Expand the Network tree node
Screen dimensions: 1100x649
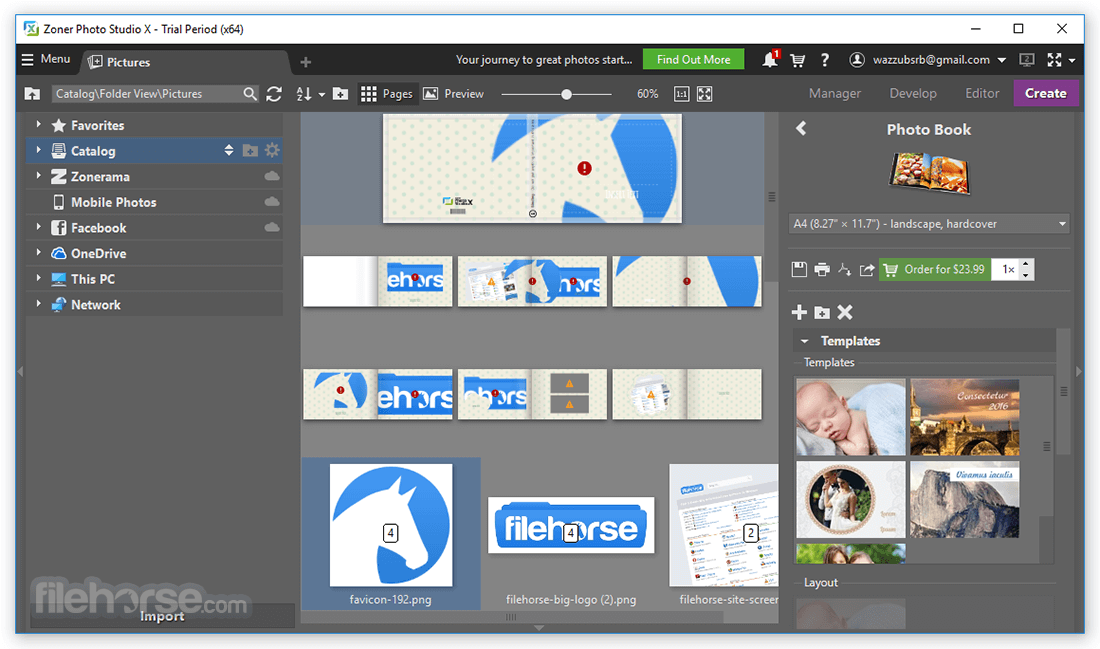(x=39, y=303)
